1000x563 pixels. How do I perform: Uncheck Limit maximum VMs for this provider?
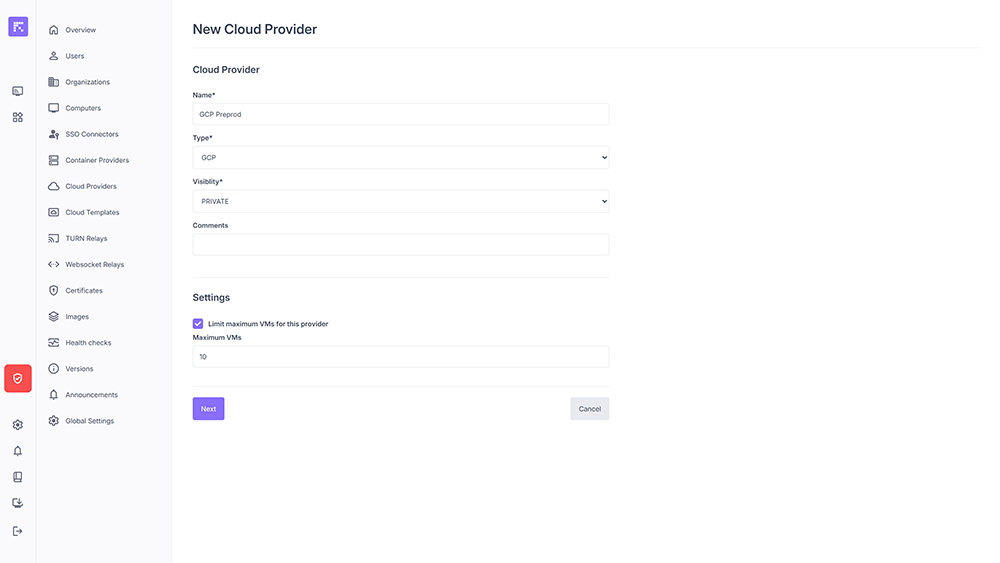tap(198, 324)
